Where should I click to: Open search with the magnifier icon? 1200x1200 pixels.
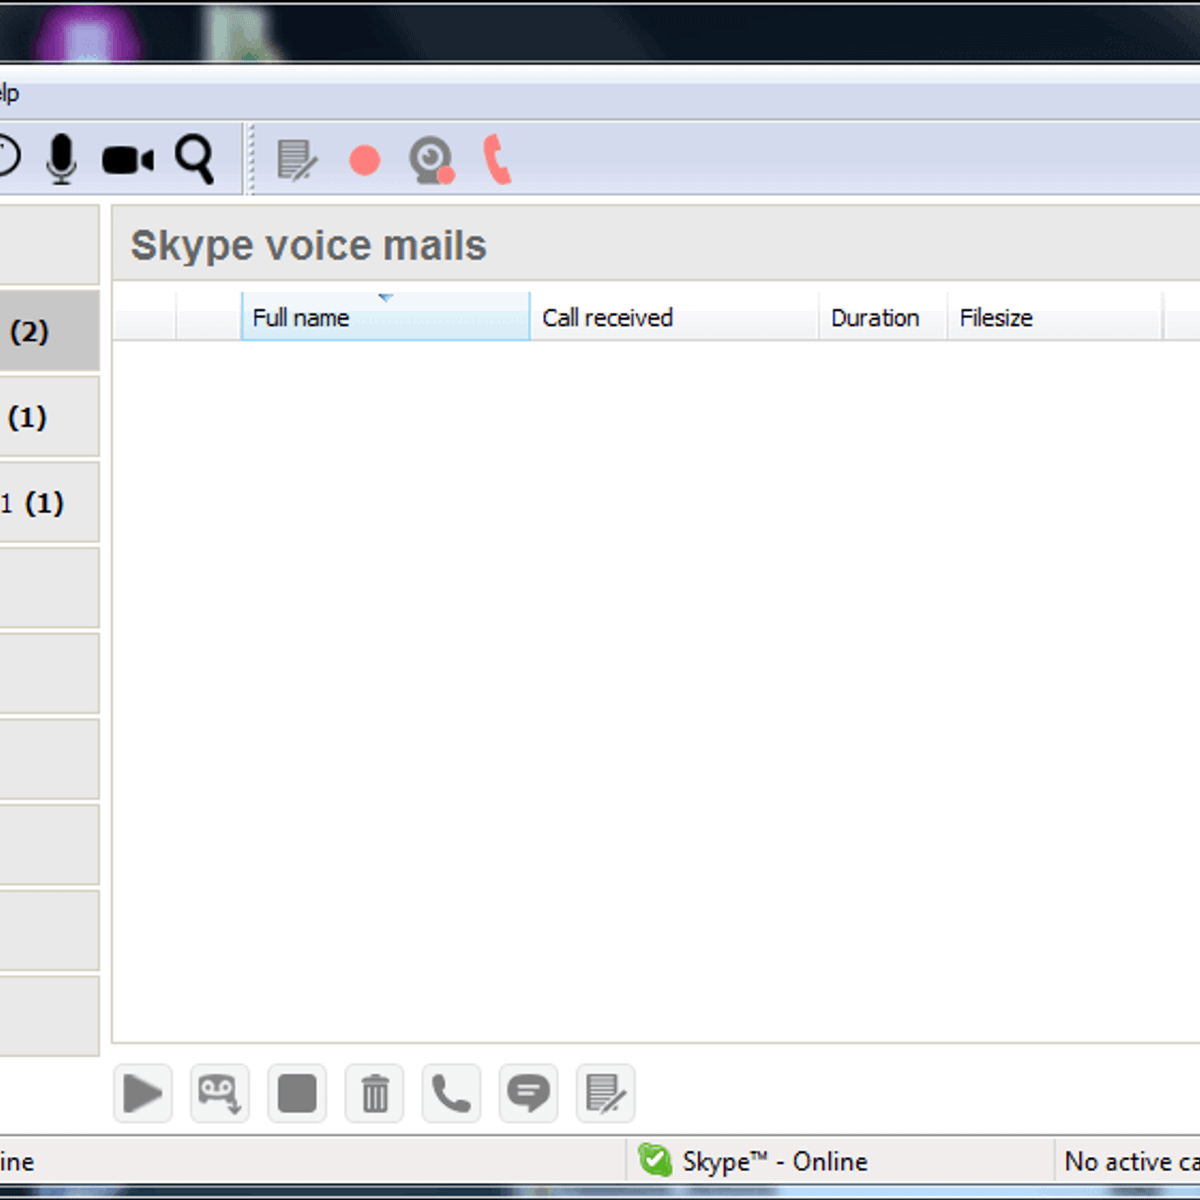coord(195,159)
